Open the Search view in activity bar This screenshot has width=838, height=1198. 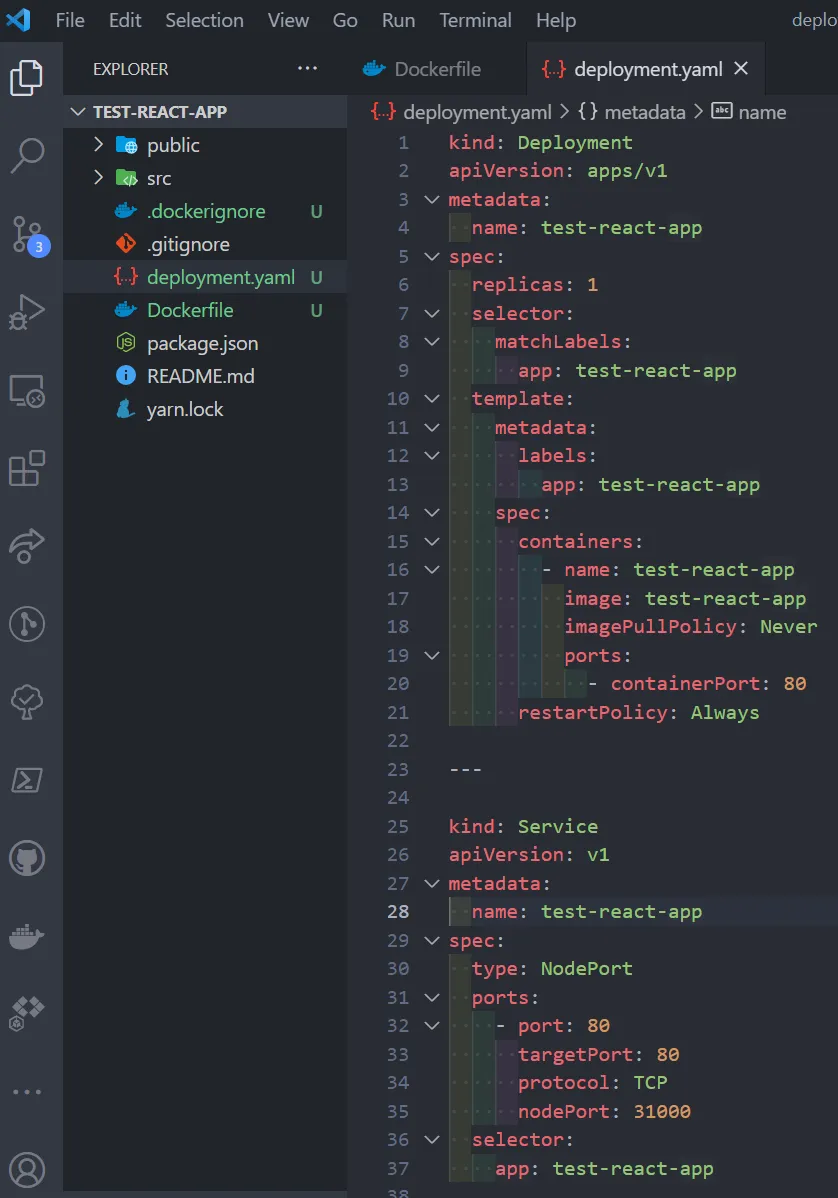click(x=27, y=156)
